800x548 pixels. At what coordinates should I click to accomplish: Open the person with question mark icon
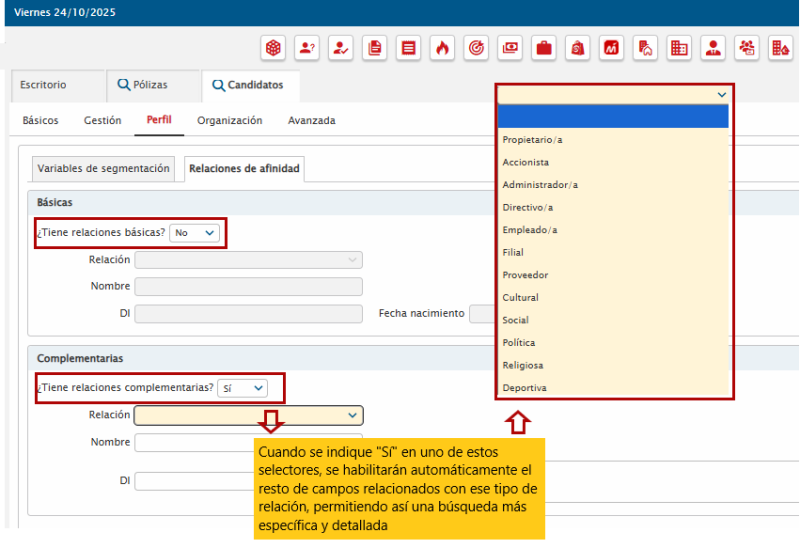[307, 47]
